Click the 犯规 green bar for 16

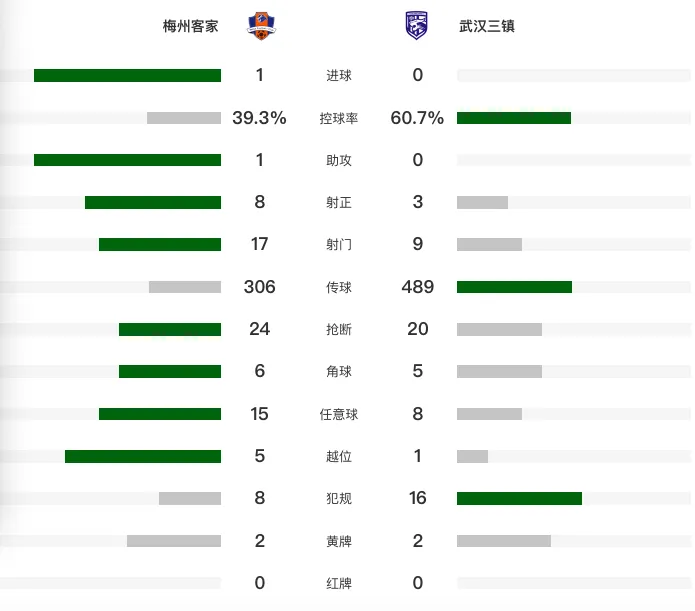(x=519, y=498)
